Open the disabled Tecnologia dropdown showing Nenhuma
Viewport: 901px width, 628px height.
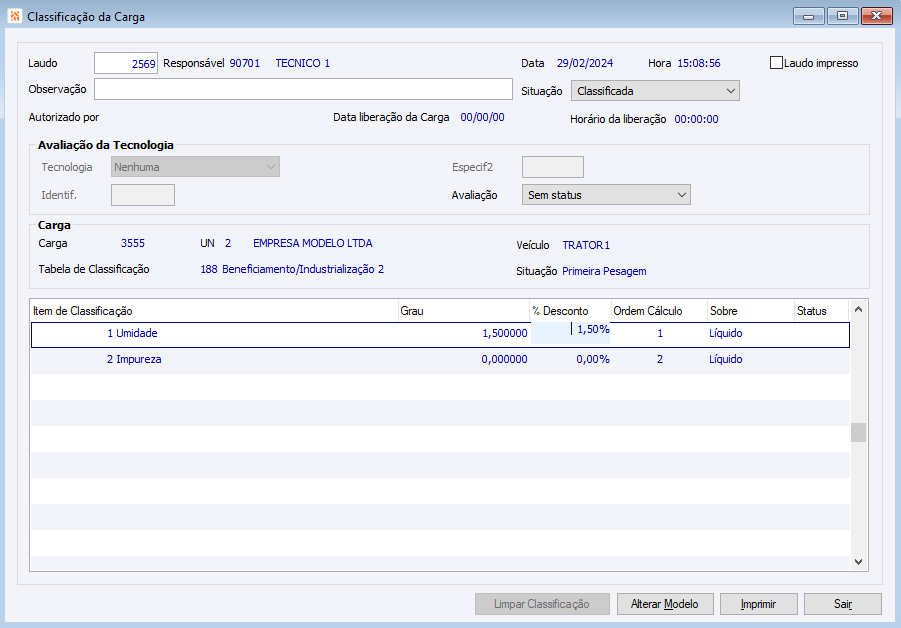(195, 167)
